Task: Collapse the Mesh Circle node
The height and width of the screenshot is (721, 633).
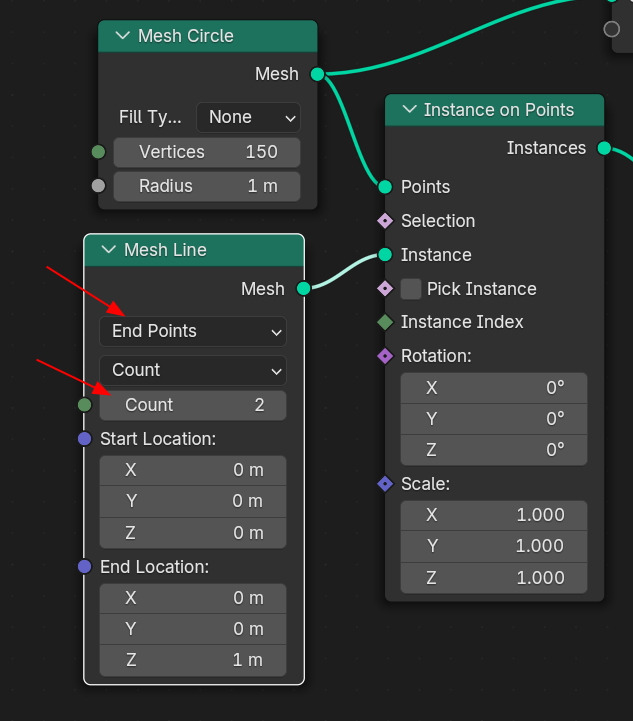Action: pyautogui.click(x=122, y=35)
